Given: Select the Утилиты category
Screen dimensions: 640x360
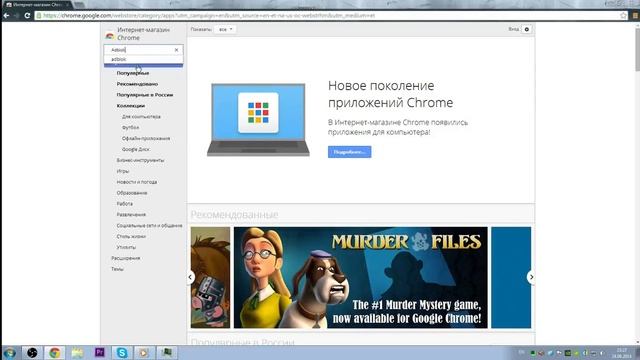Looking at the screenshot, I should coord(126,247).
